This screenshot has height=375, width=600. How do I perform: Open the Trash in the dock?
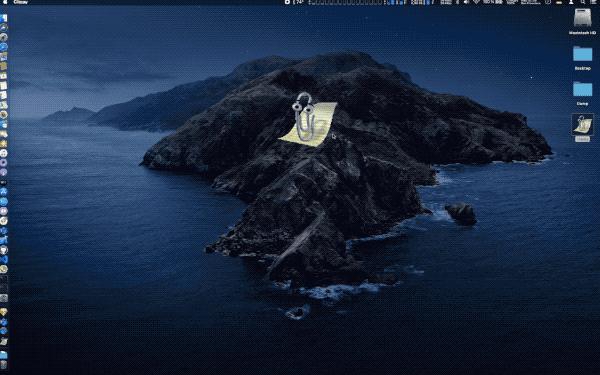(3, 365)
